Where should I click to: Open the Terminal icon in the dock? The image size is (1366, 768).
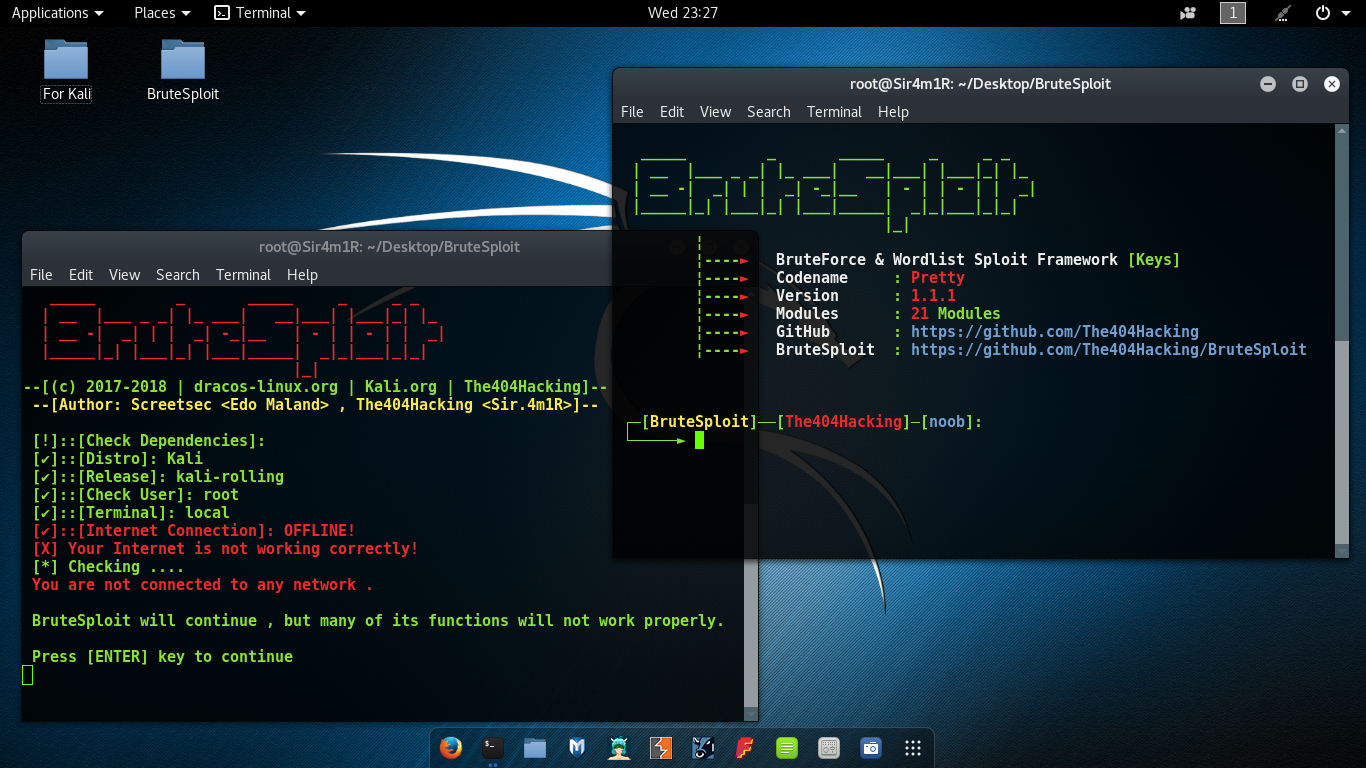pyautogui.click(x=493, y=747)
